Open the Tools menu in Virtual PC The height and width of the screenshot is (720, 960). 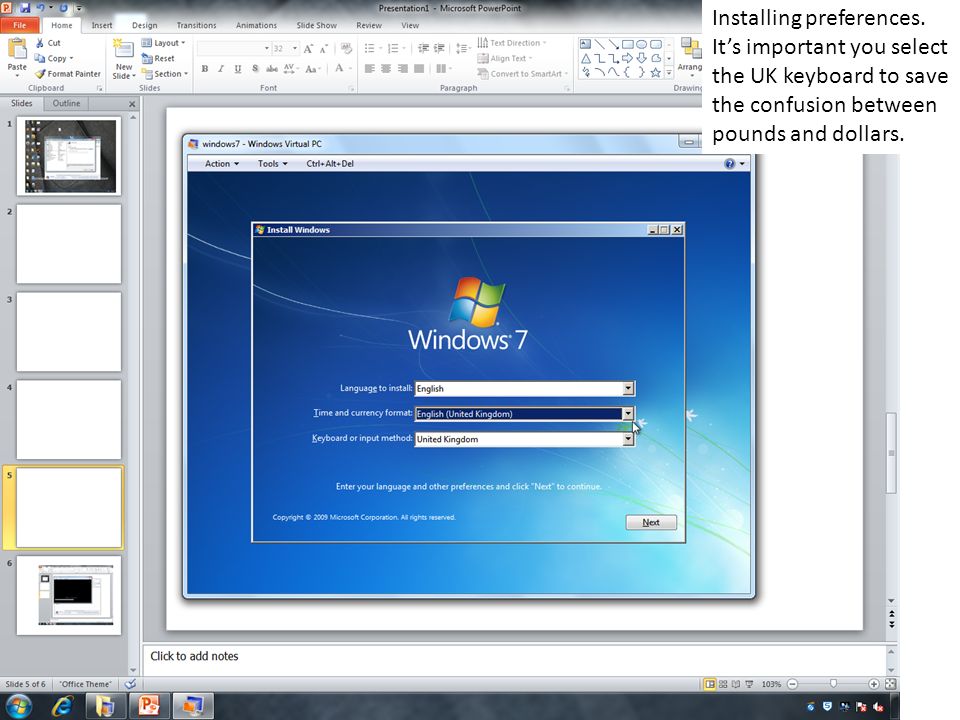pyautogui.click(x=272, y=163)
